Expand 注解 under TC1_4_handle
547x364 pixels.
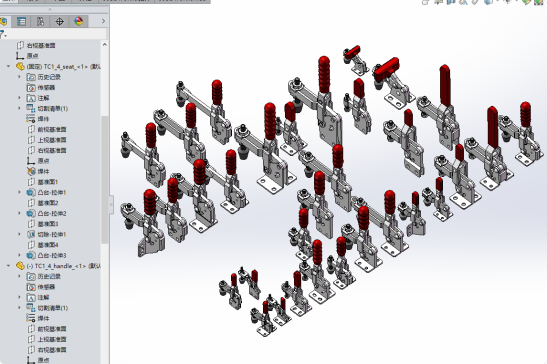(x=20, y=297)
